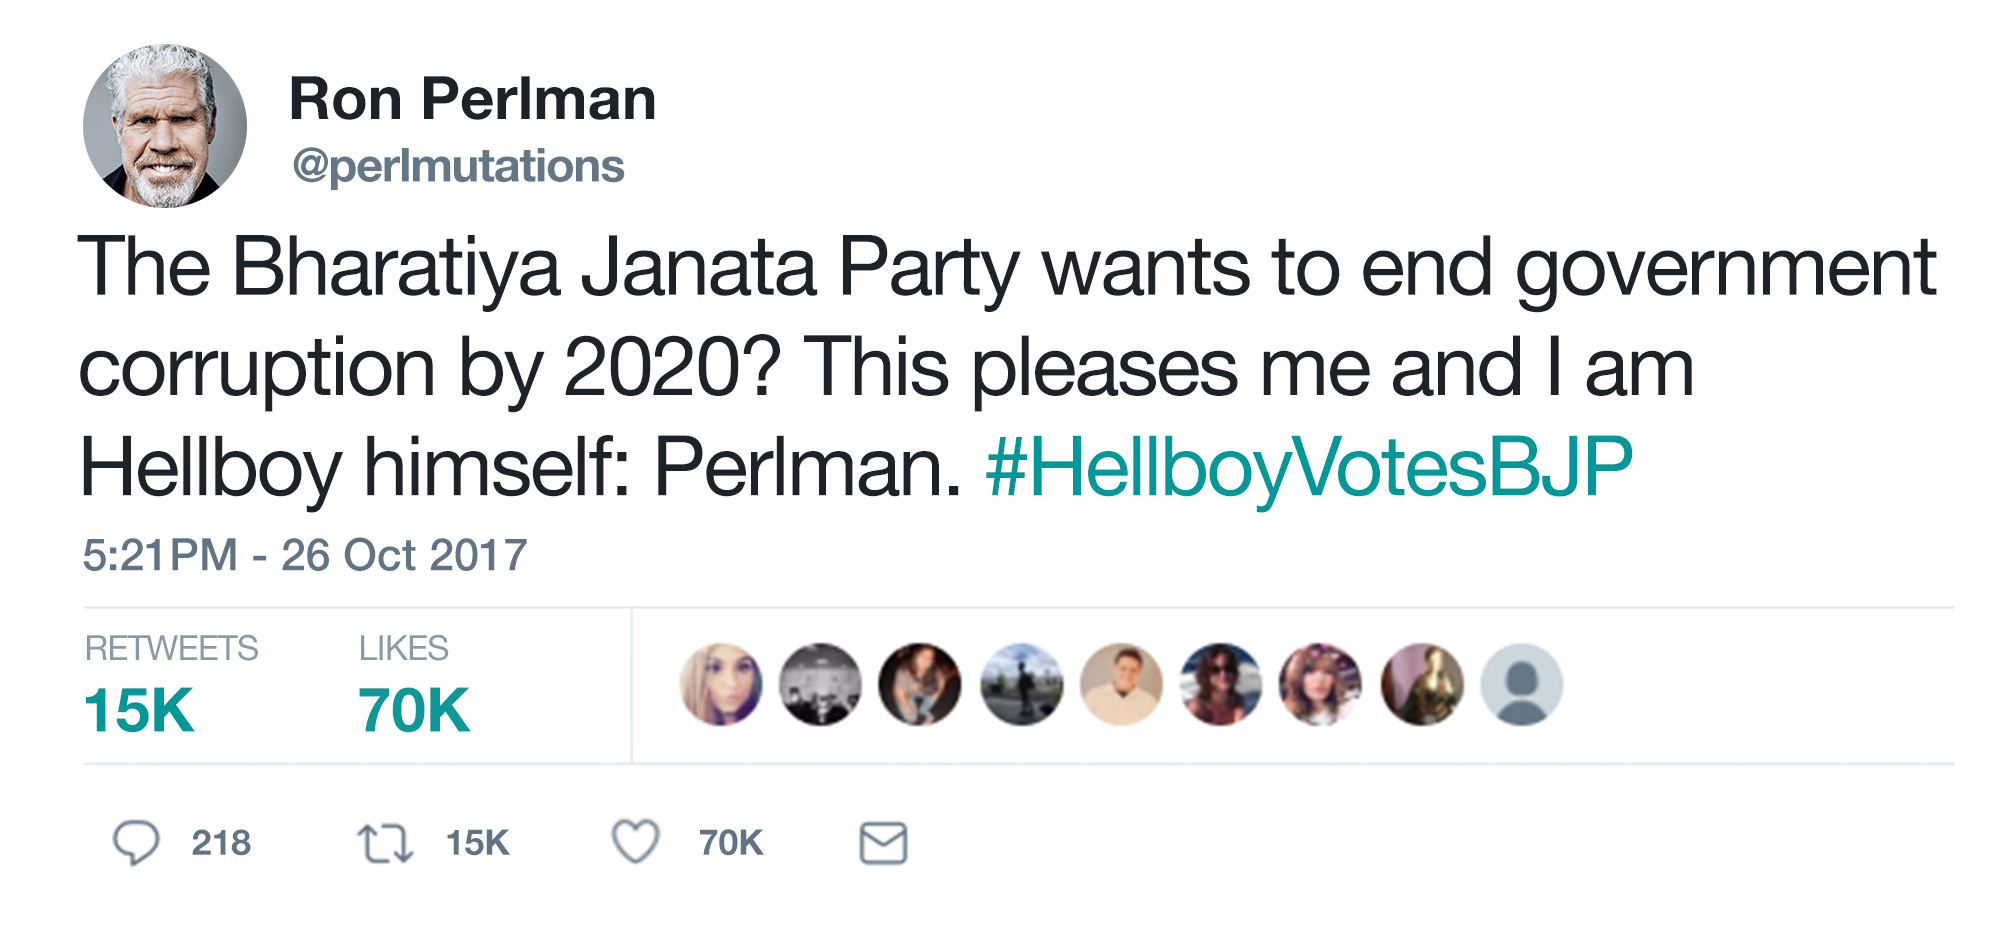Click the third liker avatar
Screen dimensions: 2000x952
[921, 685]
